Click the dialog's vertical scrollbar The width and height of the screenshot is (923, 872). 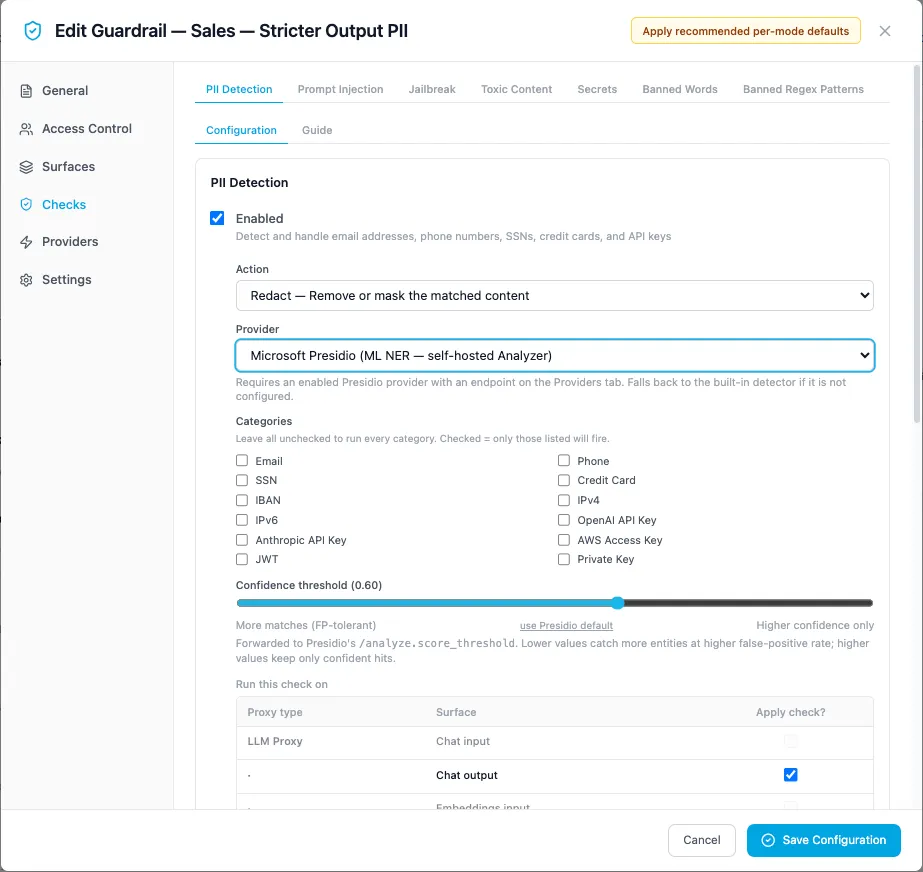[x=917, y=244]
